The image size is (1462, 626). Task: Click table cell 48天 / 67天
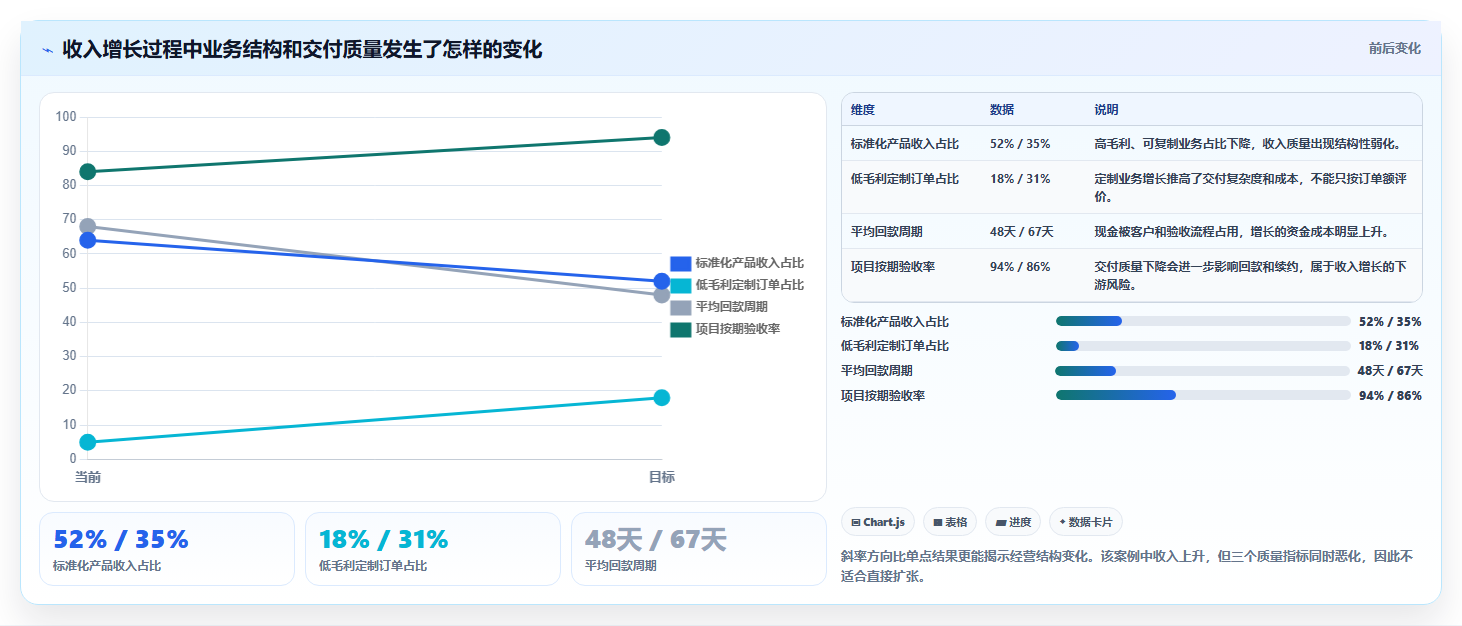click(x=1022, y=232)
